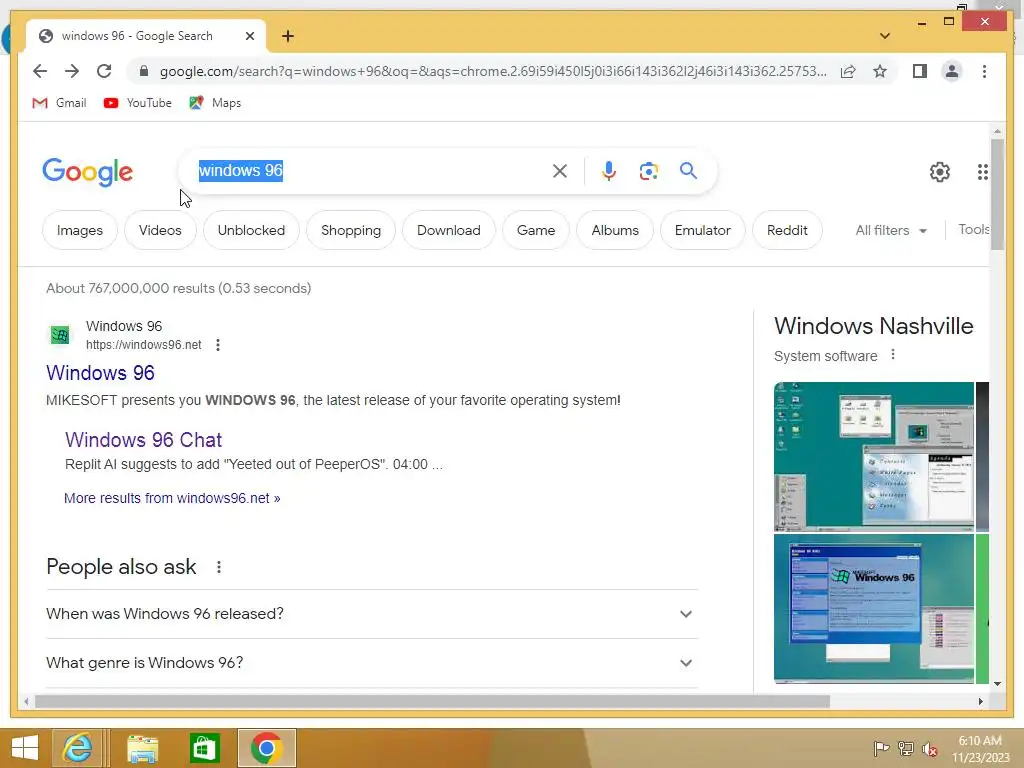View site info via the padlock icon
This screenshot has width=1024, height=768.
pyautogui.click(x=144, y=71)
